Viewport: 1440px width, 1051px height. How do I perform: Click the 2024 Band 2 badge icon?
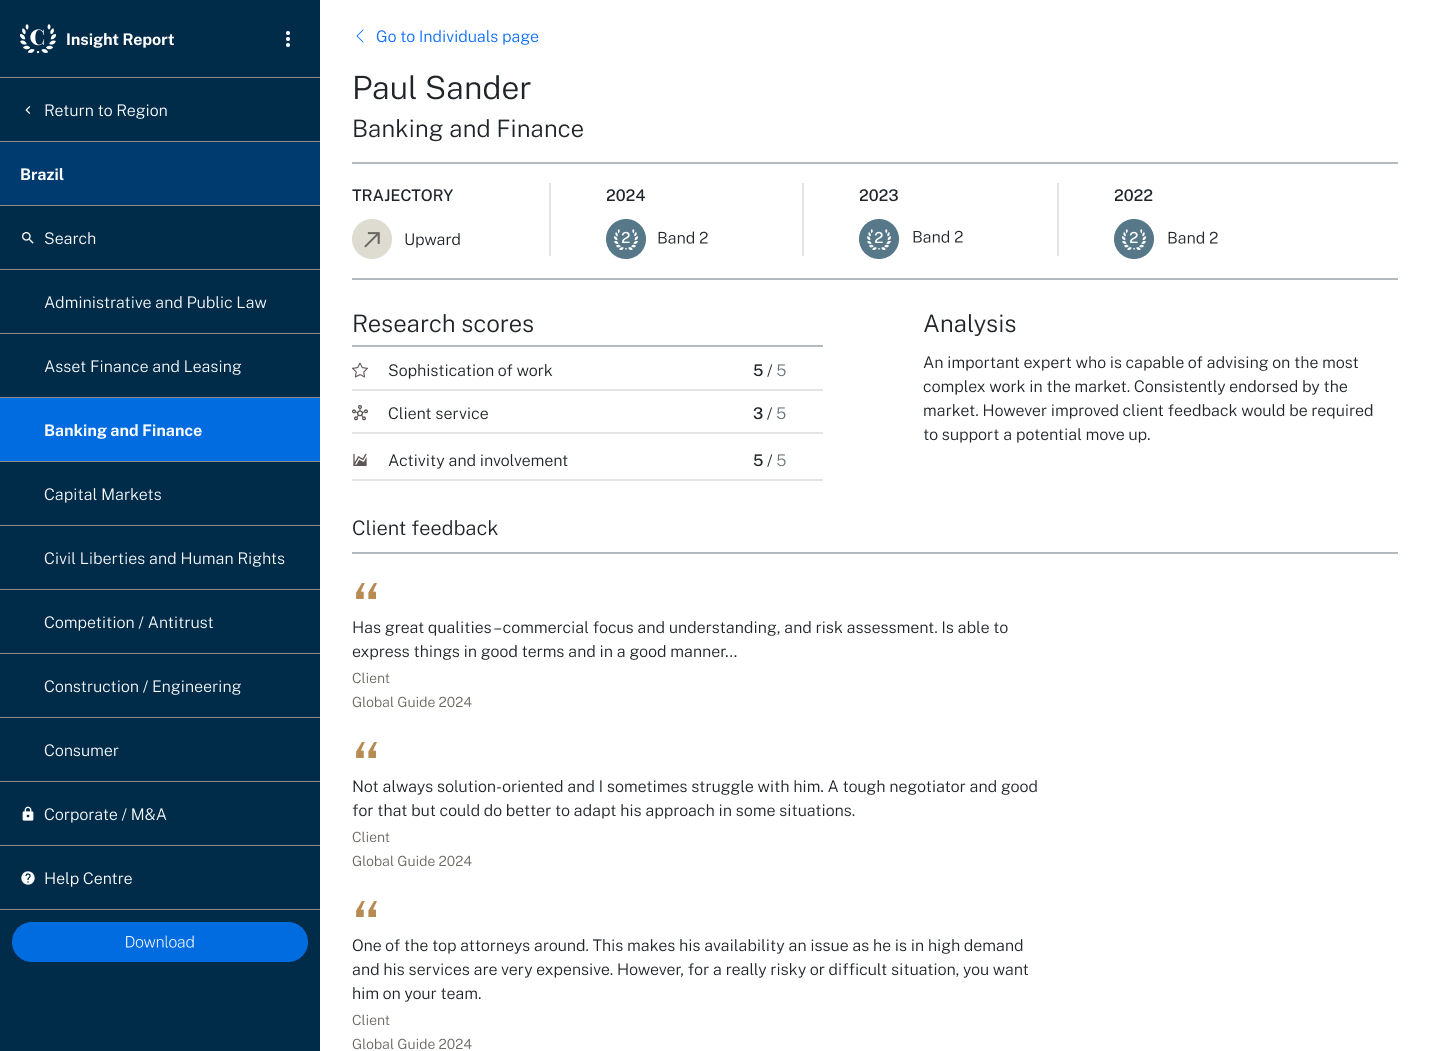pyautogui.click(x=626, y=239)
